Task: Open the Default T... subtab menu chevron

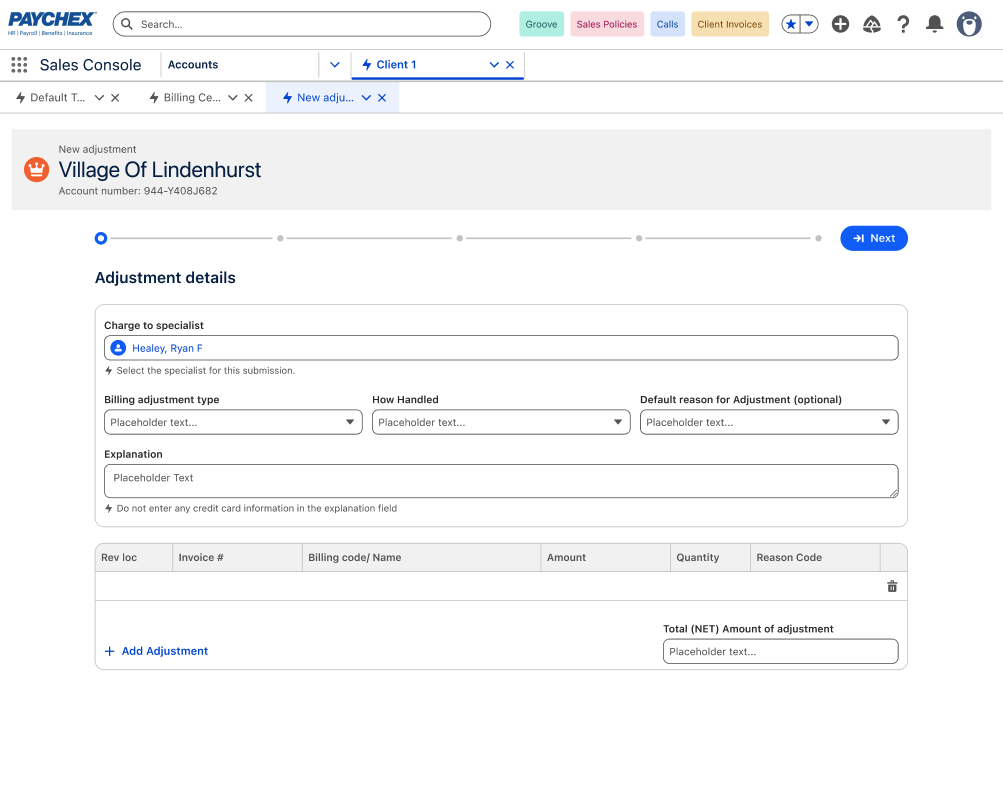Action: click(x=99, y=98)
